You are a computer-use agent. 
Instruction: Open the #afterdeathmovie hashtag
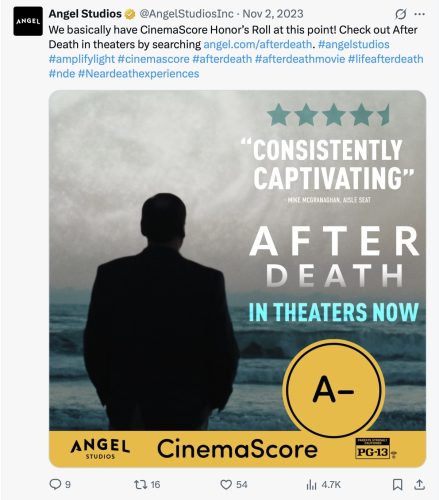click(x=300, y=59)
